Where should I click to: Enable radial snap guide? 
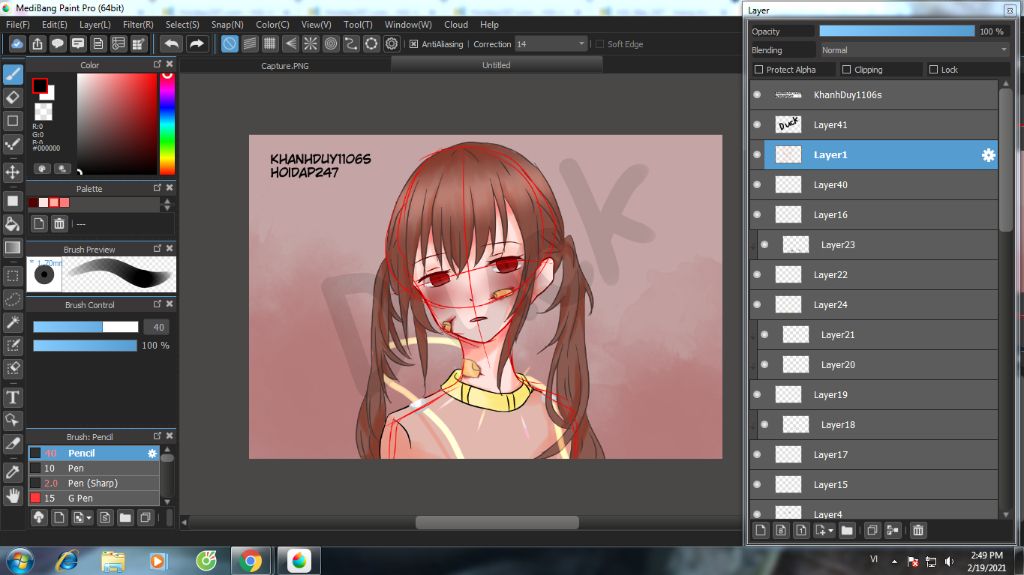(x=311, y=44)
